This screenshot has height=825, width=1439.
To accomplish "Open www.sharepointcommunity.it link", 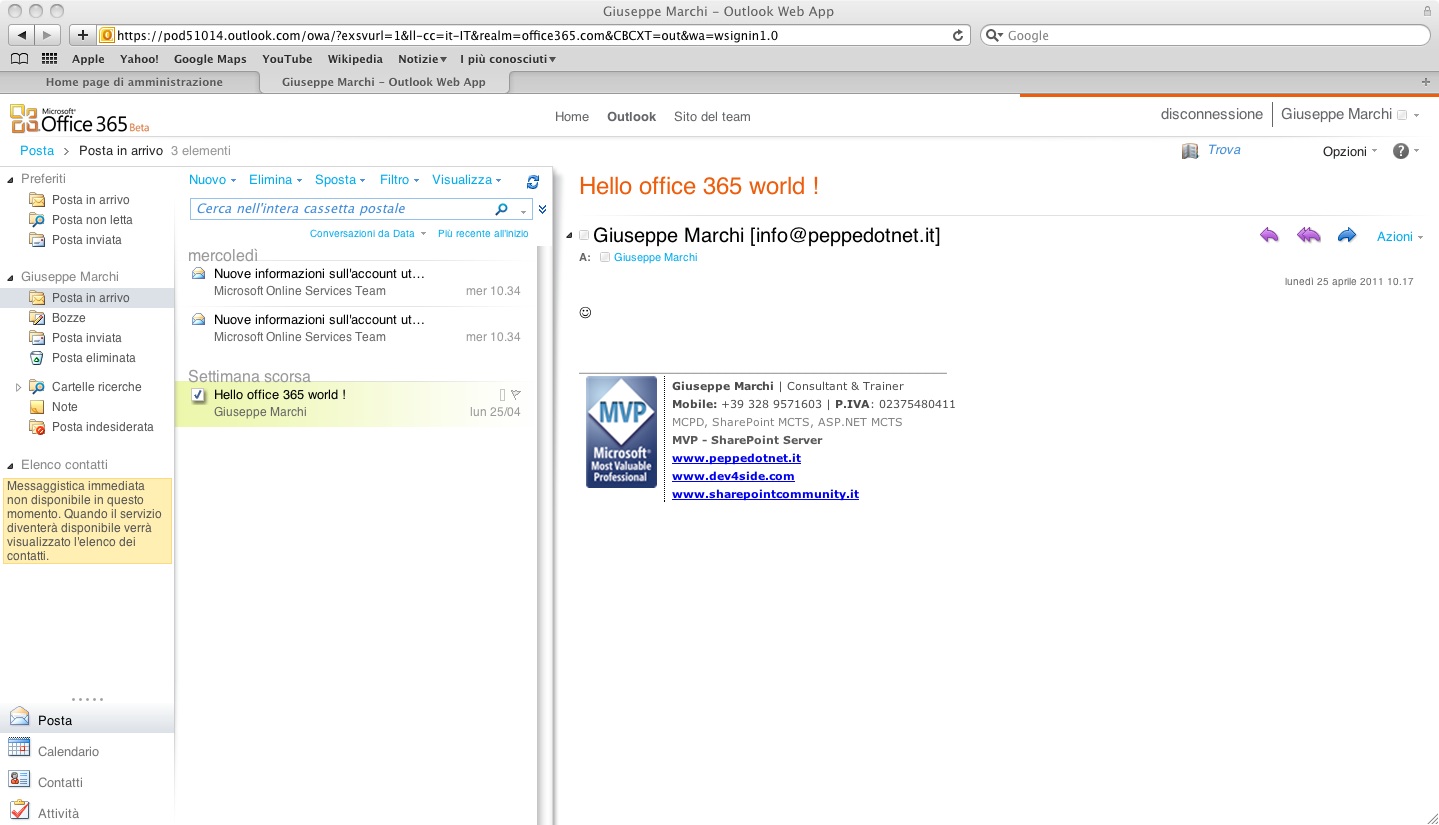I will (765, 494).
